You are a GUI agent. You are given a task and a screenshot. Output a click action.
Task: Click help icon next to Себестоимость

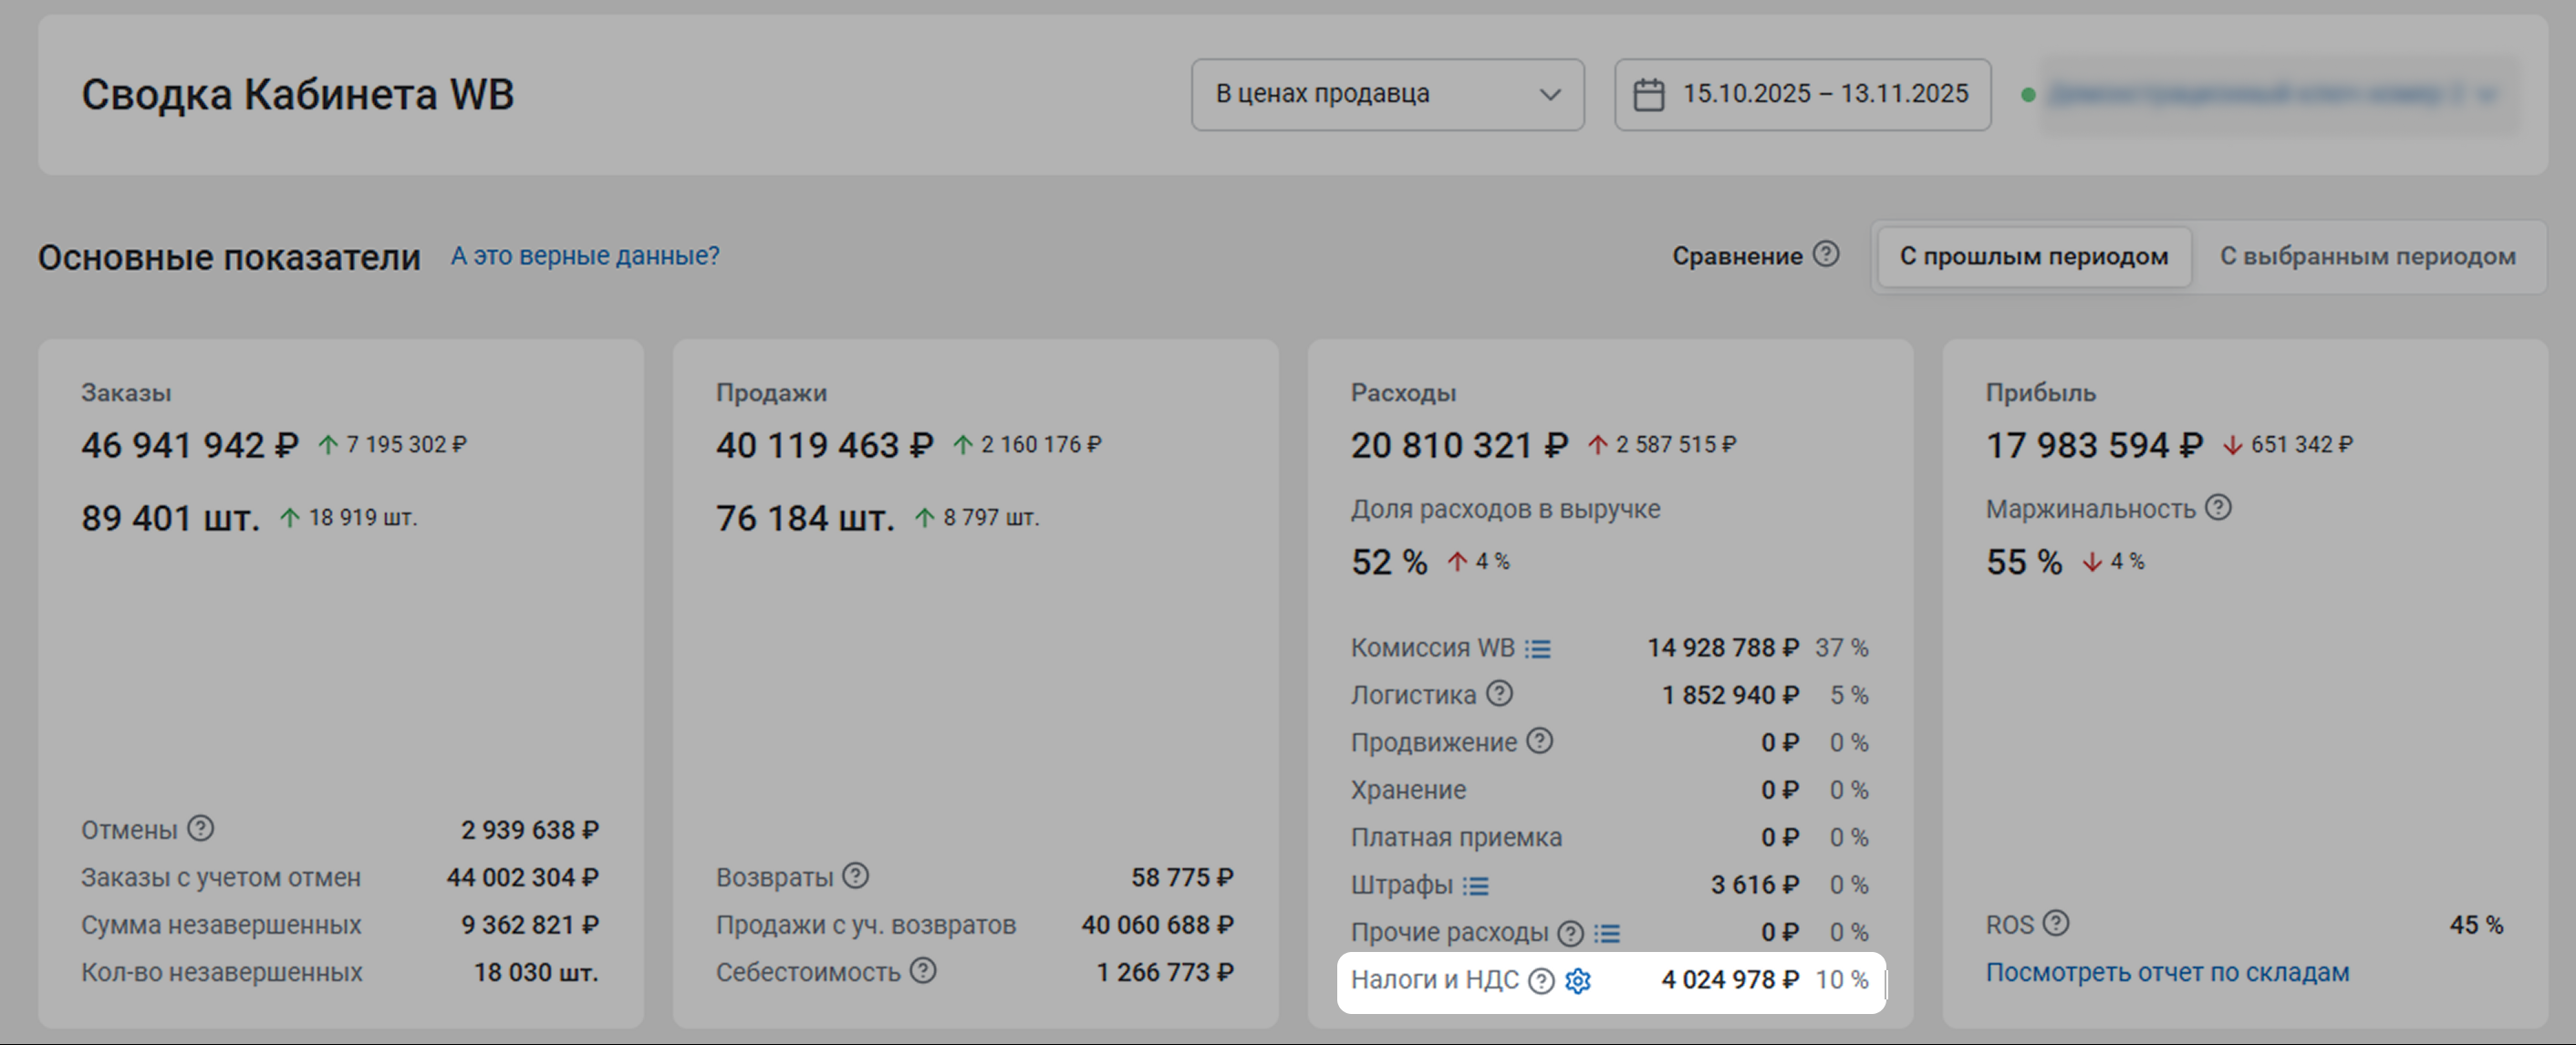pyautogui.click(x=923, y=970)
